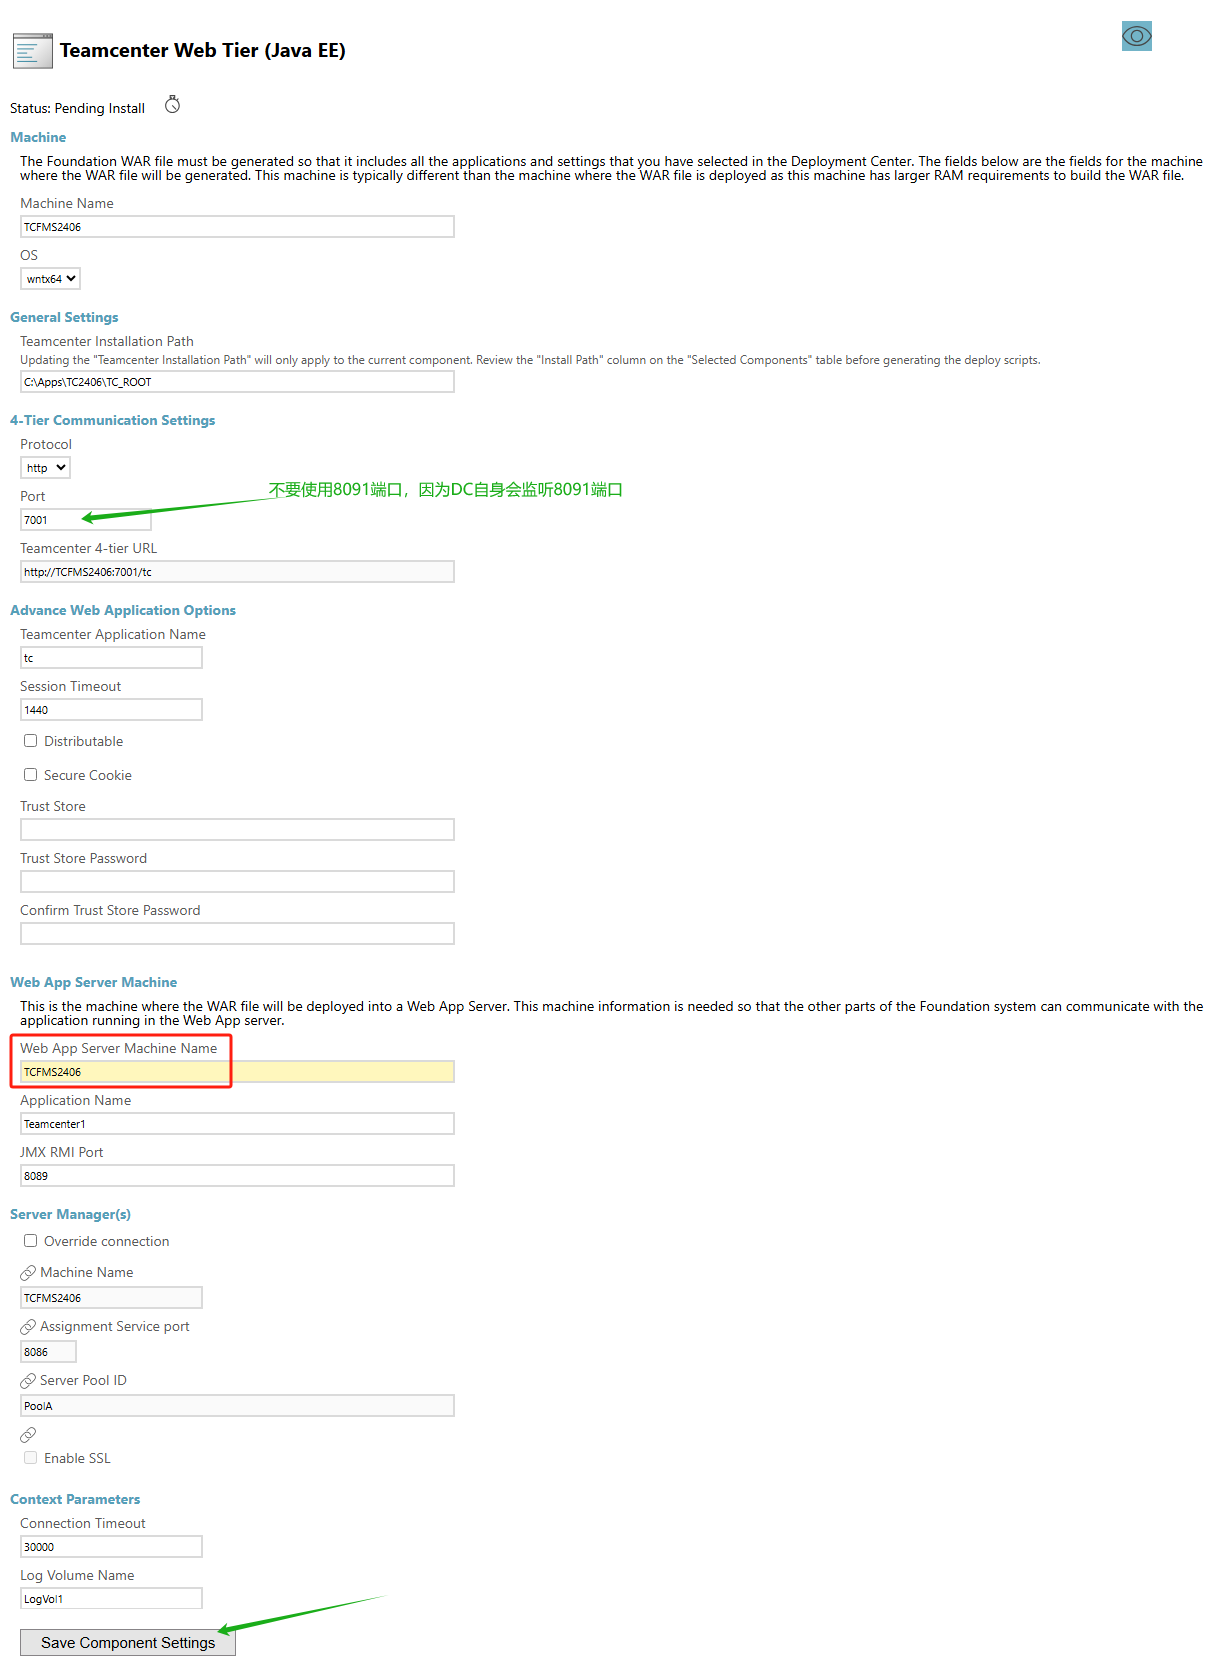Click the Application Name field with Teamcenter1
The image size is (1214, 1676).
(237, 1124)
